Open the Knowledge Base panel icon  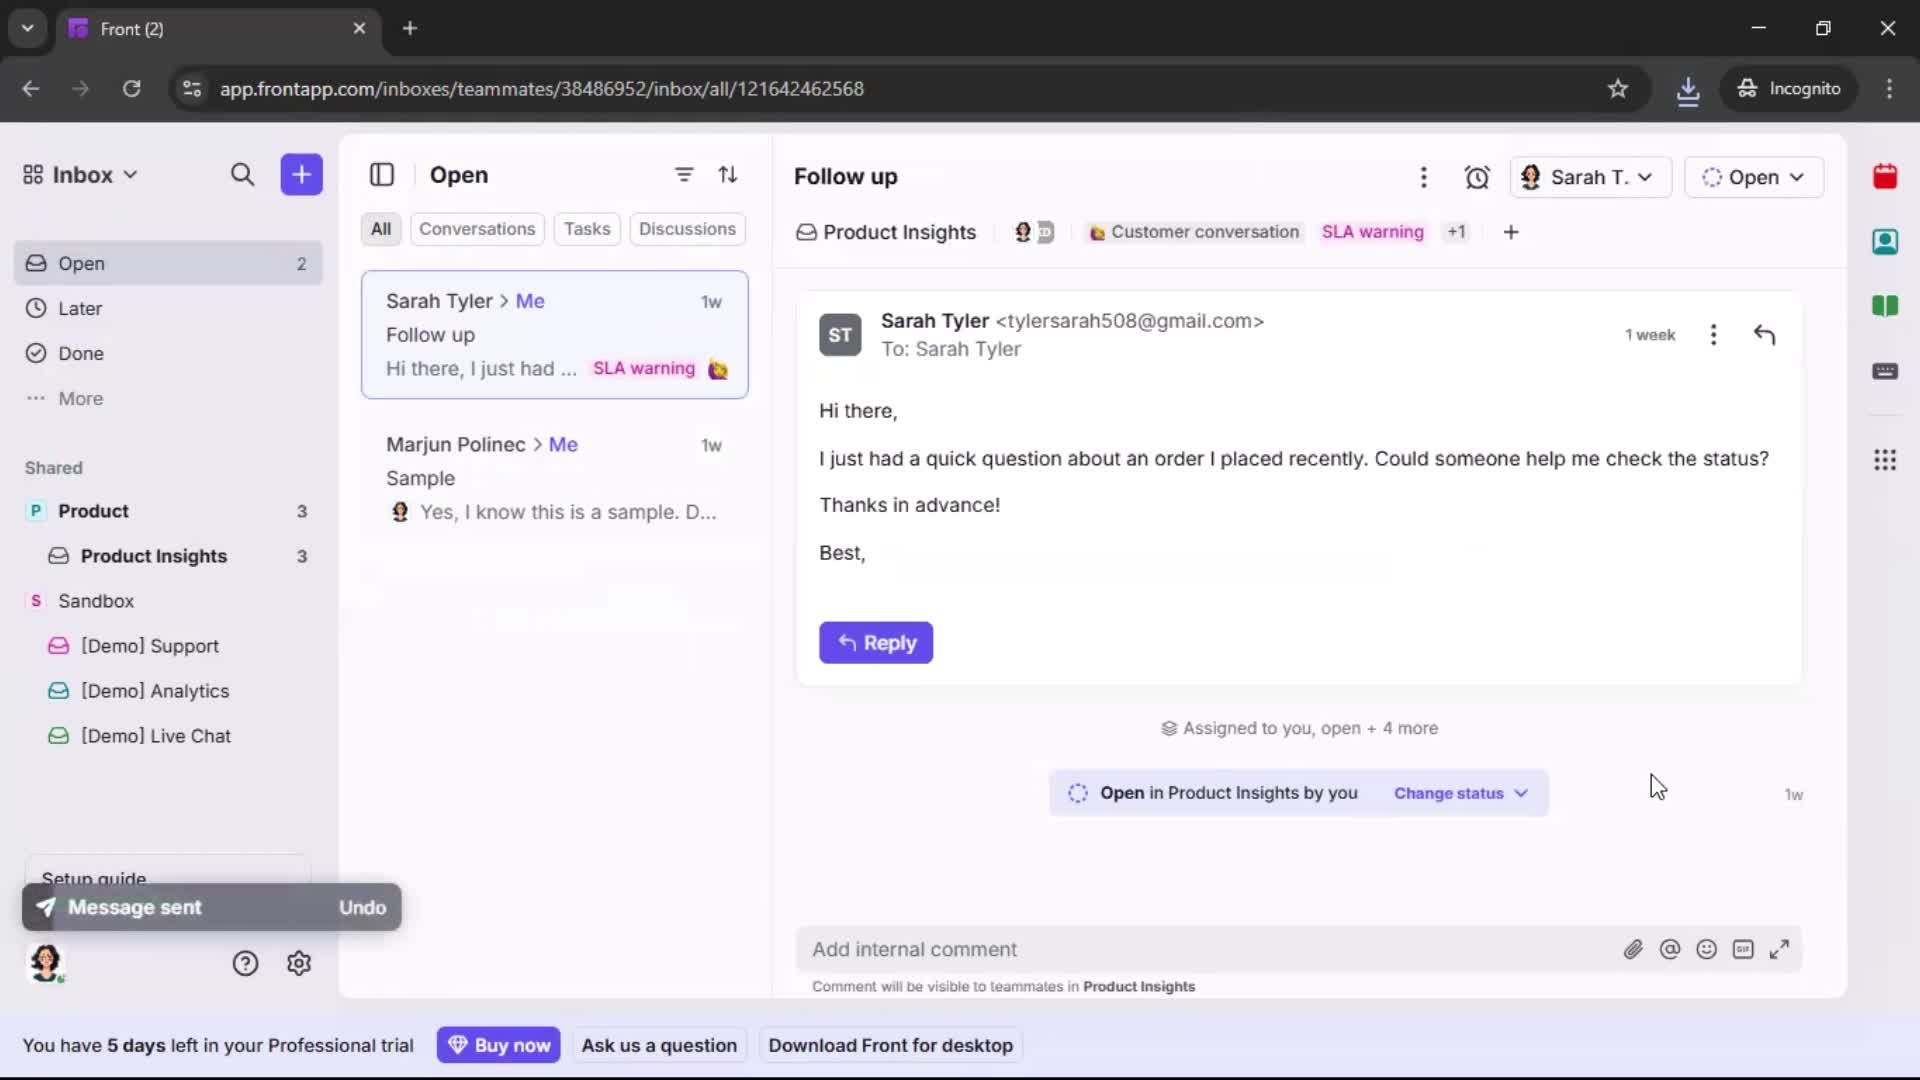pos(1886,307)
